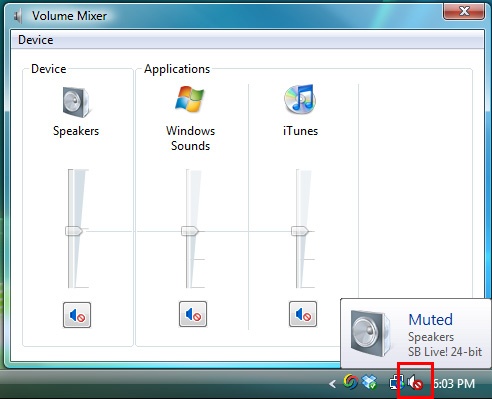Click the "Speakers" device label
Image resolution: width=492 pixels, height=399 pixels.
(76, 131)
